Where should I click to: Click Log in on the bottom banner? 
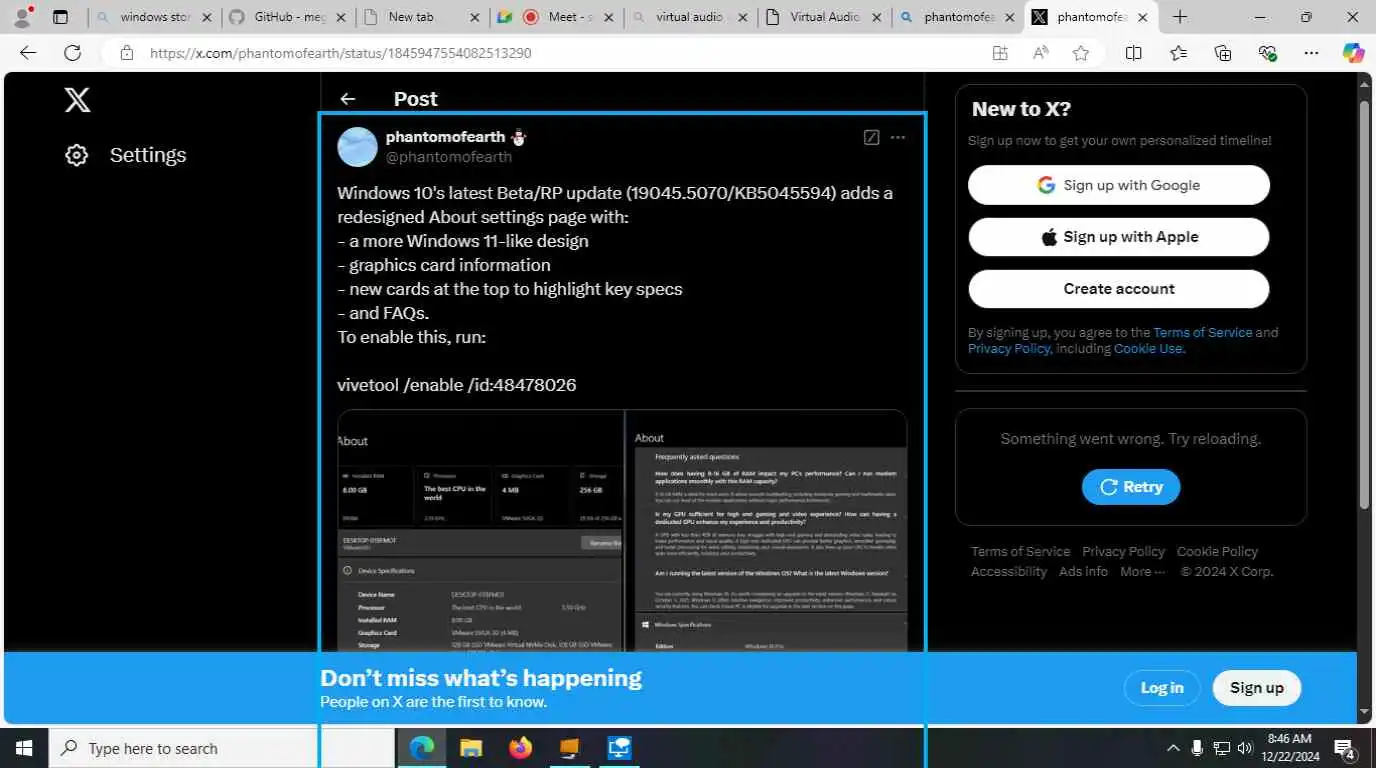click(x=1162, y=688)
